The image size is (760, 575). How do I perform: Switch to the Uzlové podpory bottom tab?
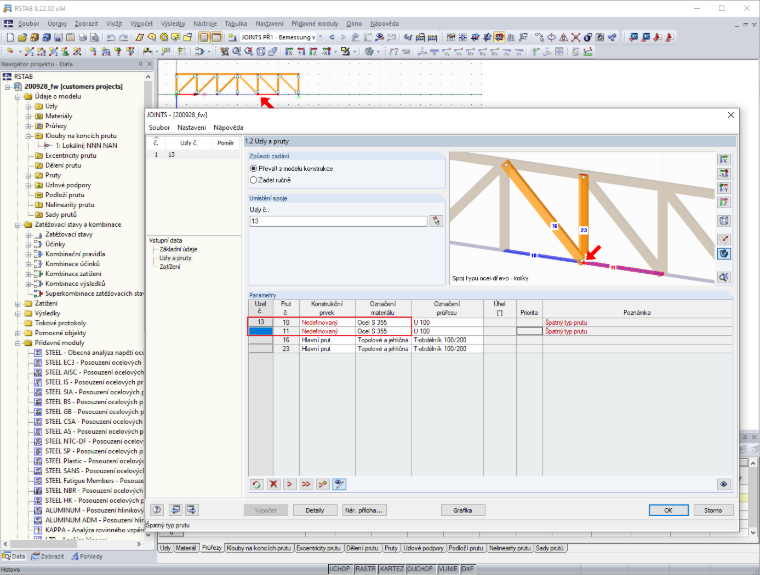click(423, 548)
